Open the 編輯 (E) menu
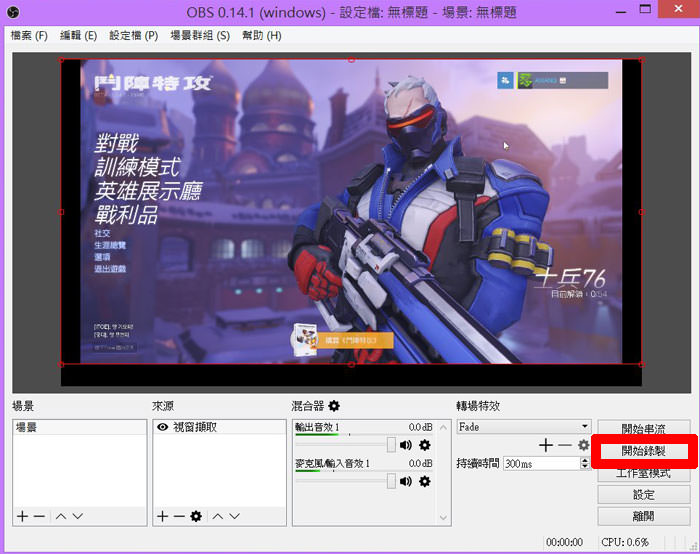This screenshot has width=700, height=554. [78, 35]
